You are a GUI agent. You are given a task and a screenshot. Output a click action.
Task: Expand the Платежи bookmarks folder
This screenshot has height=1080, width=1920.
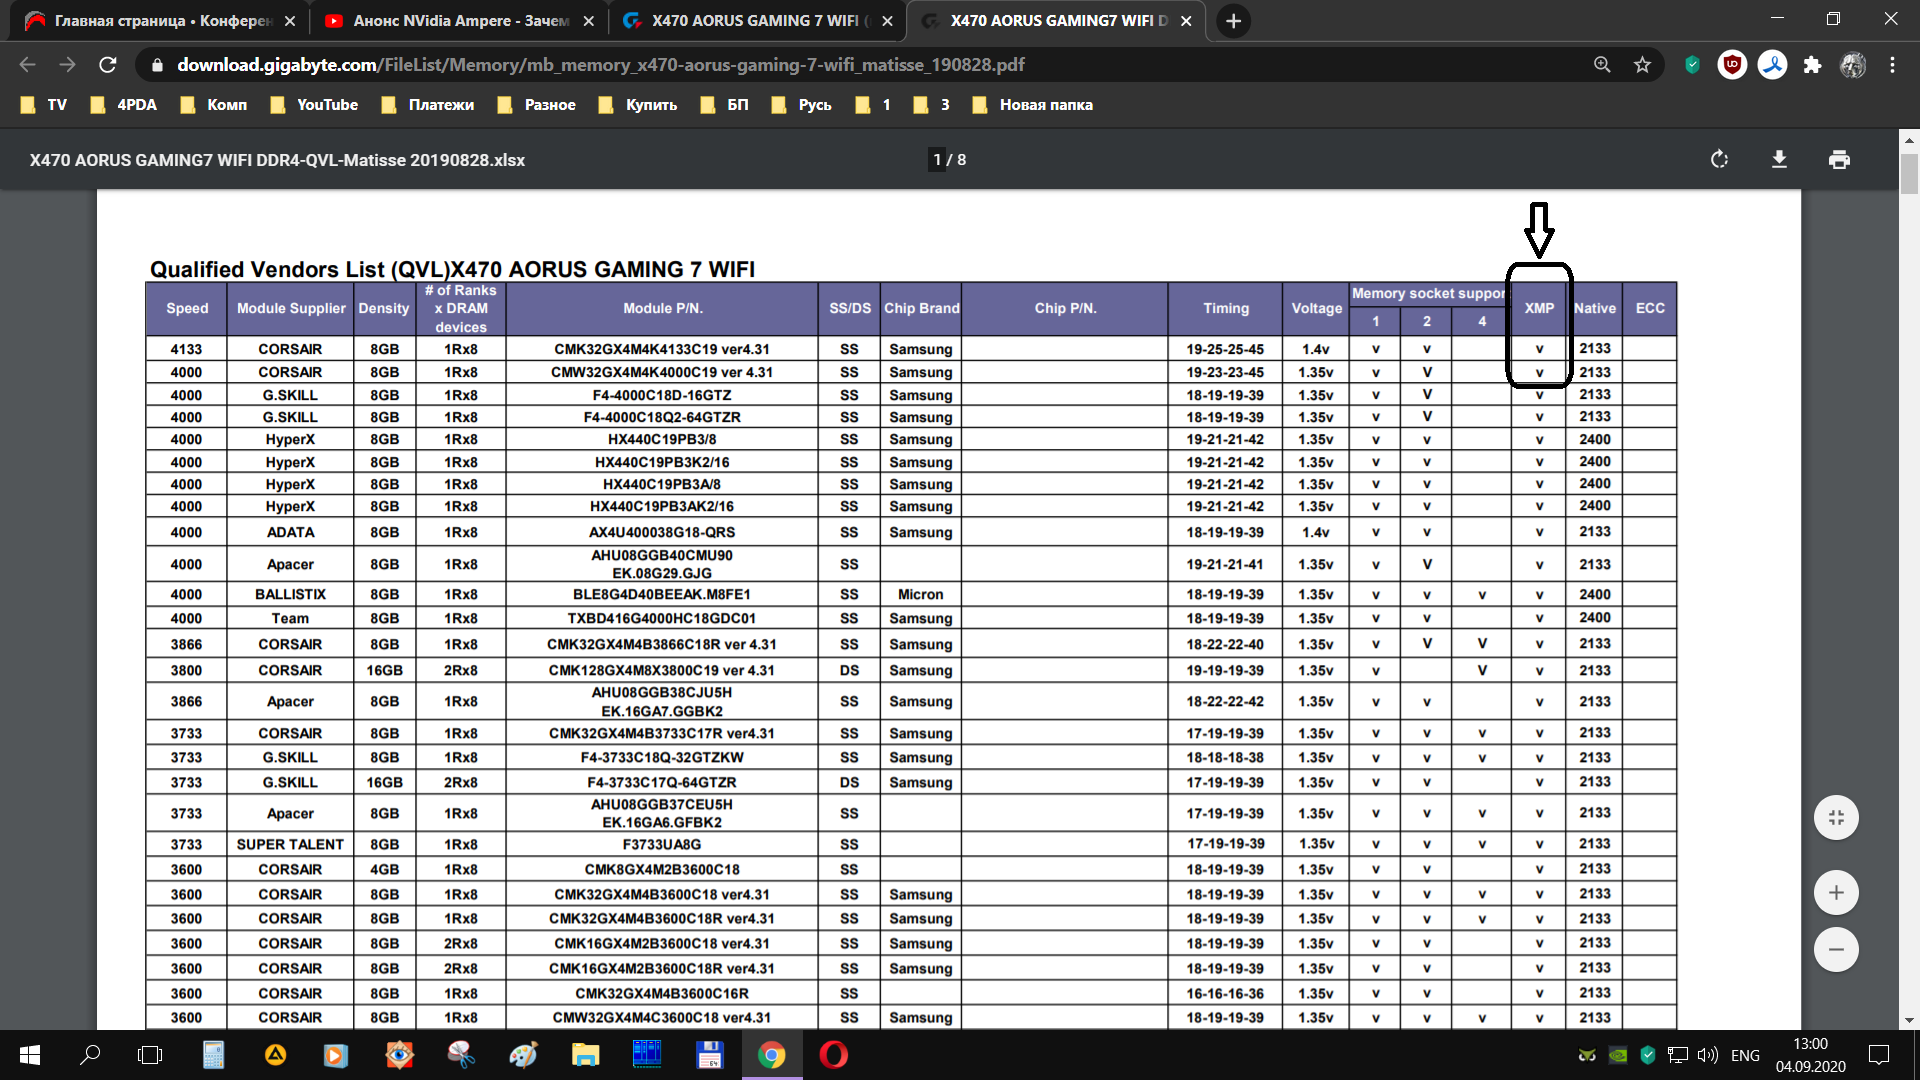click(428, 105)
